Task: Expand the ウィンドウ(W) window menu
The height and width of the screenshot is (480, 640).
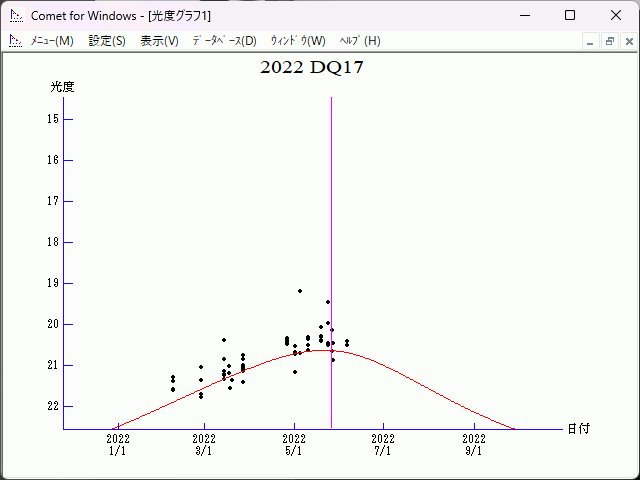Action: [x=297, y=41]
